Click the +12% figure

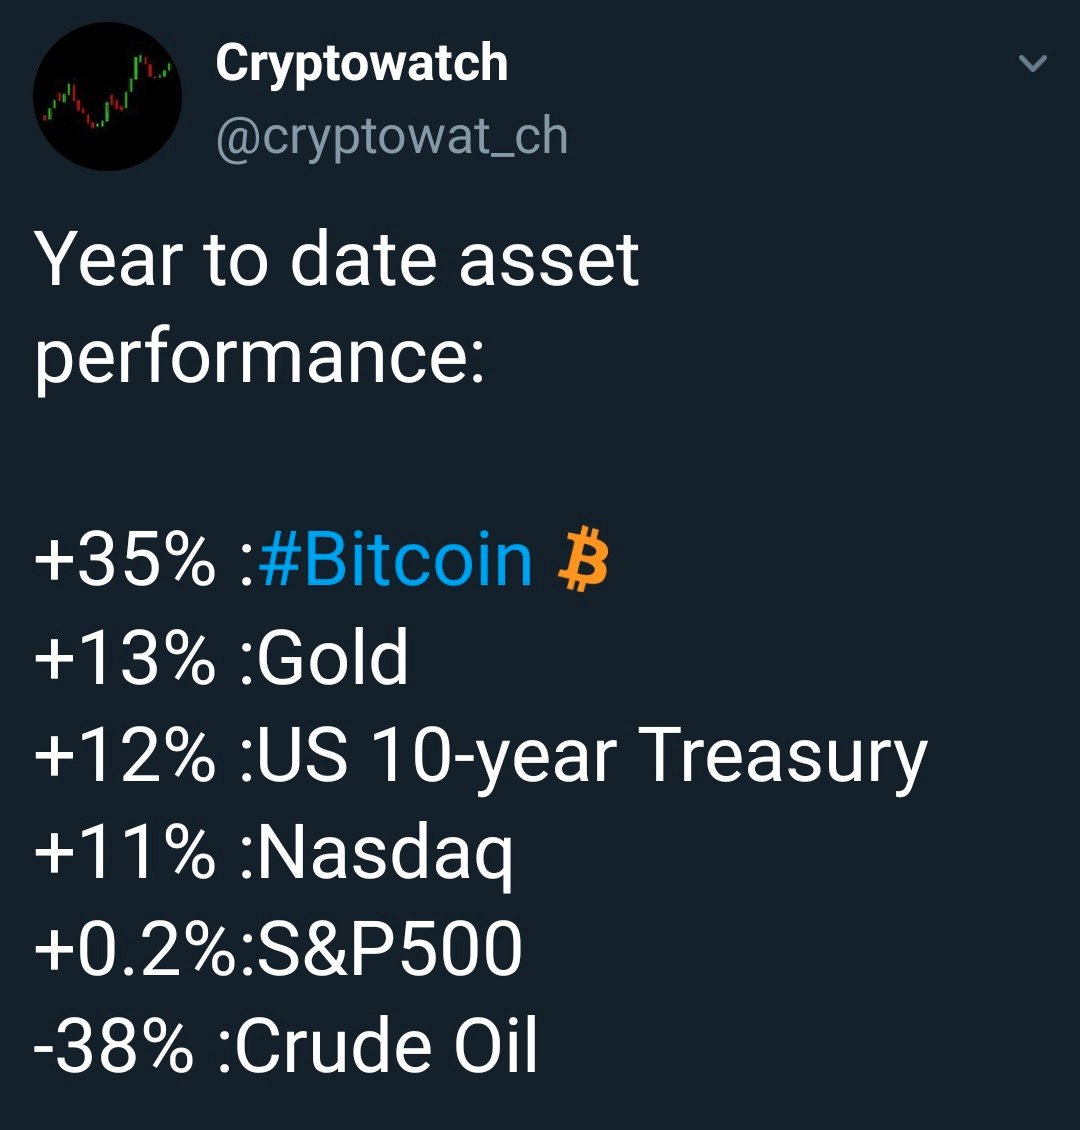(125, 754)
